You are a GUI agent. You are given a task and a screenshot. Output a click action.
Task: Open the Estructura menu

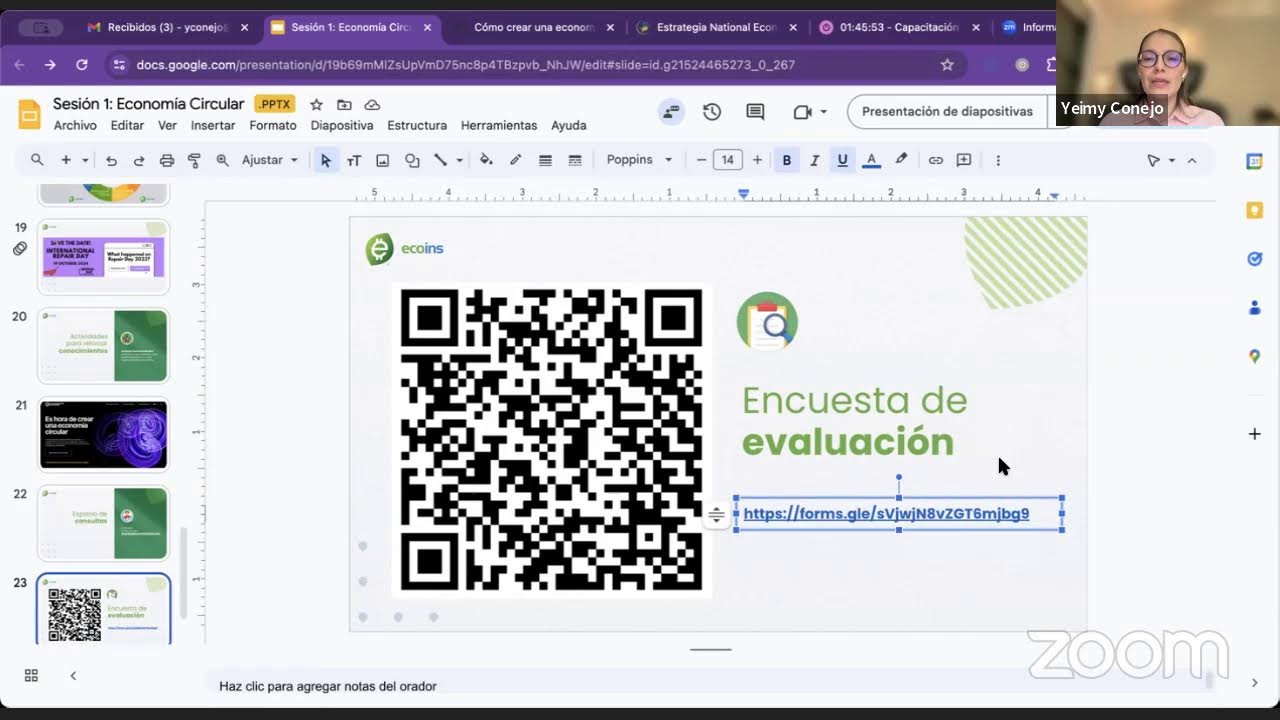417,125
